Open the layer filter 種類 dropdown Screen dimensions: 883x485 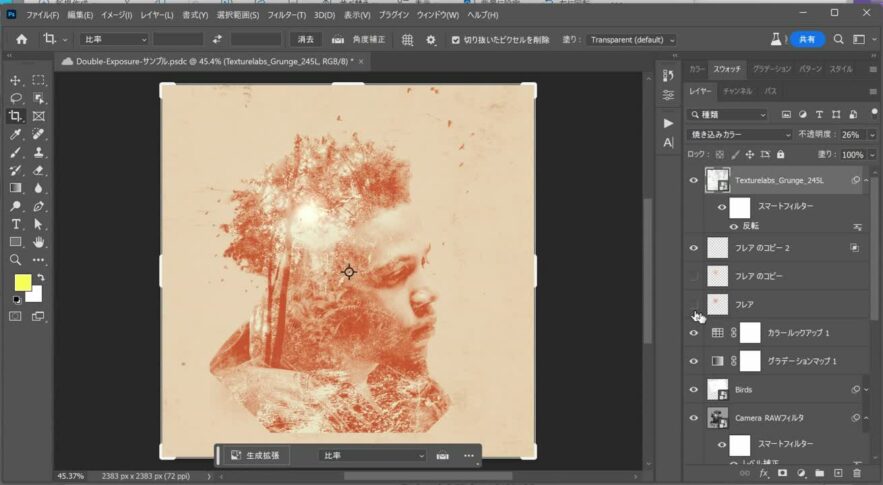pos(727,115)
